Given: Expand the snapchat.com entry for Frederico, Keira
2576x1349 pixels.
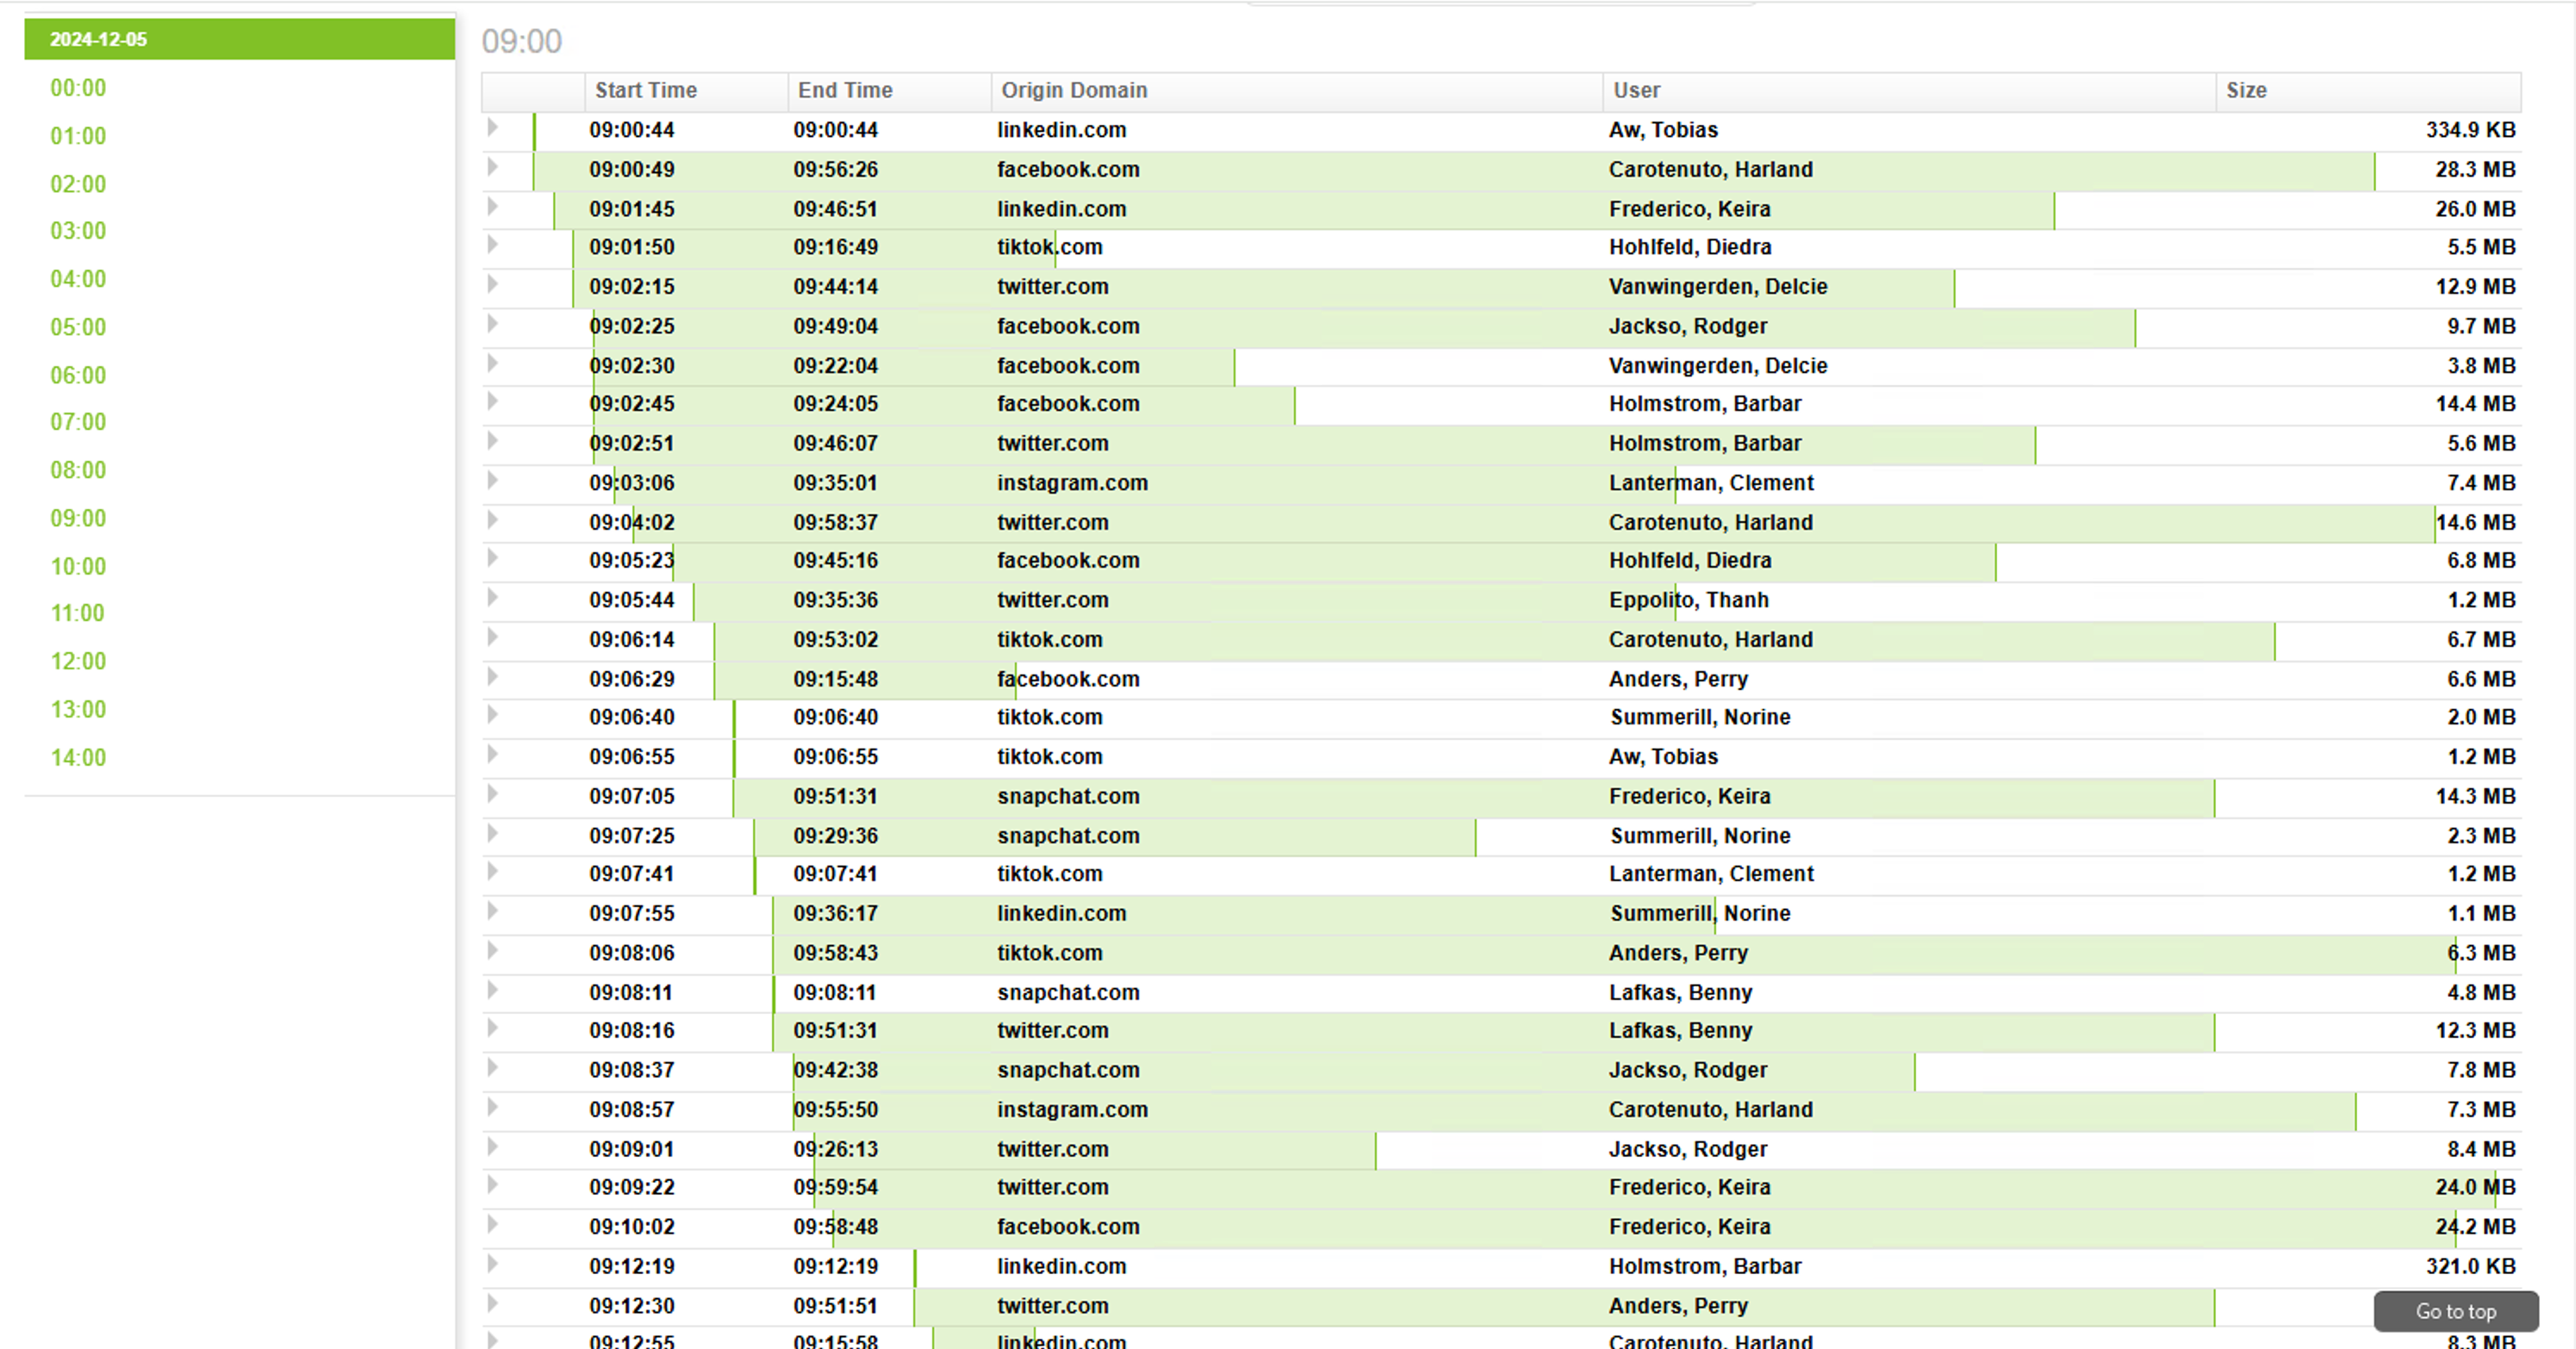Looking at the screenshot, I should click(492, 796).
